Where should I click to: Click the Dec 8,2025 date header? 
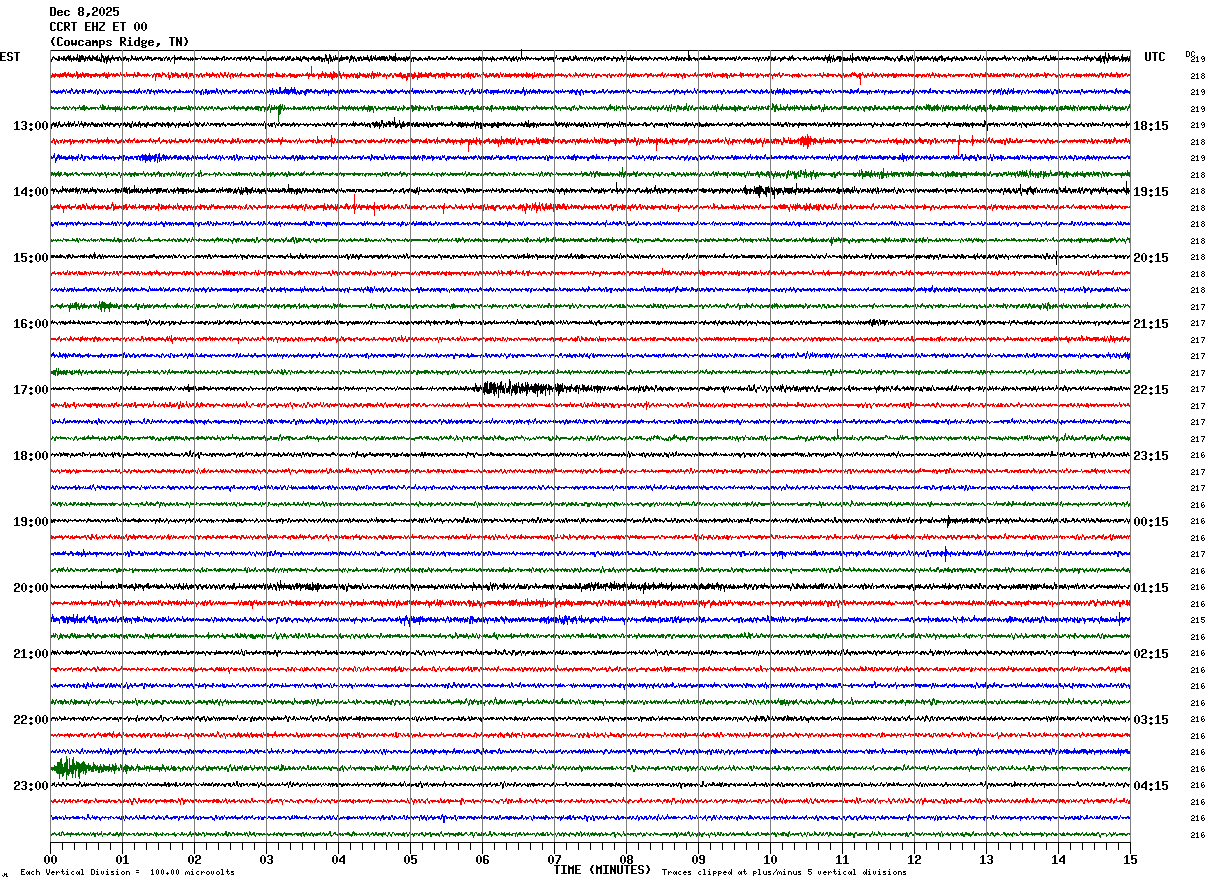point(83,12)
